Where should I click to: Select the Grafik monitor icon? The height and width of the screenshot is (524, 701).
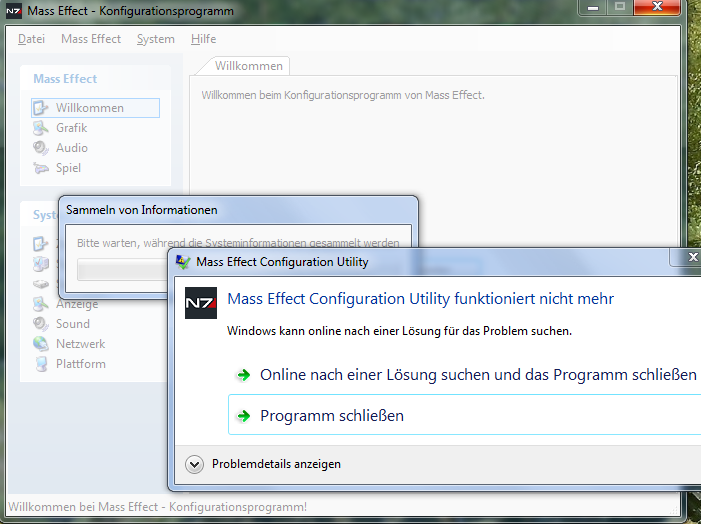pyautogui.click(x=41, y=128)
